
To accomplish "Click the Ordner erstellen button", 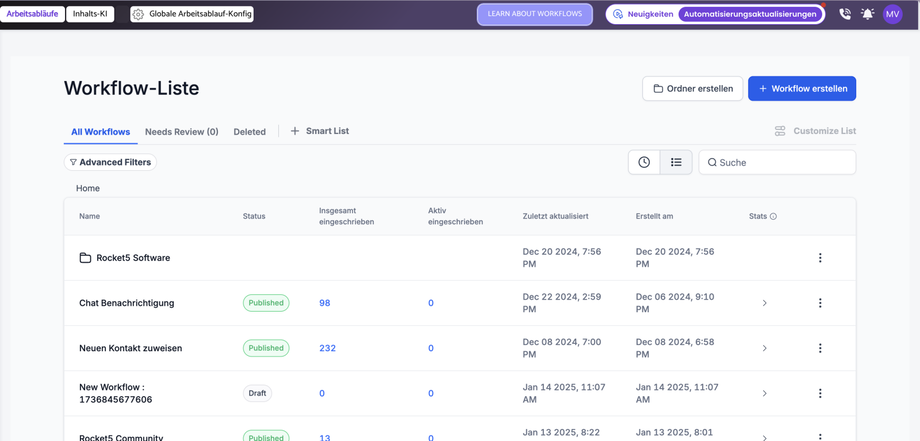I will (x=692, y=88).
